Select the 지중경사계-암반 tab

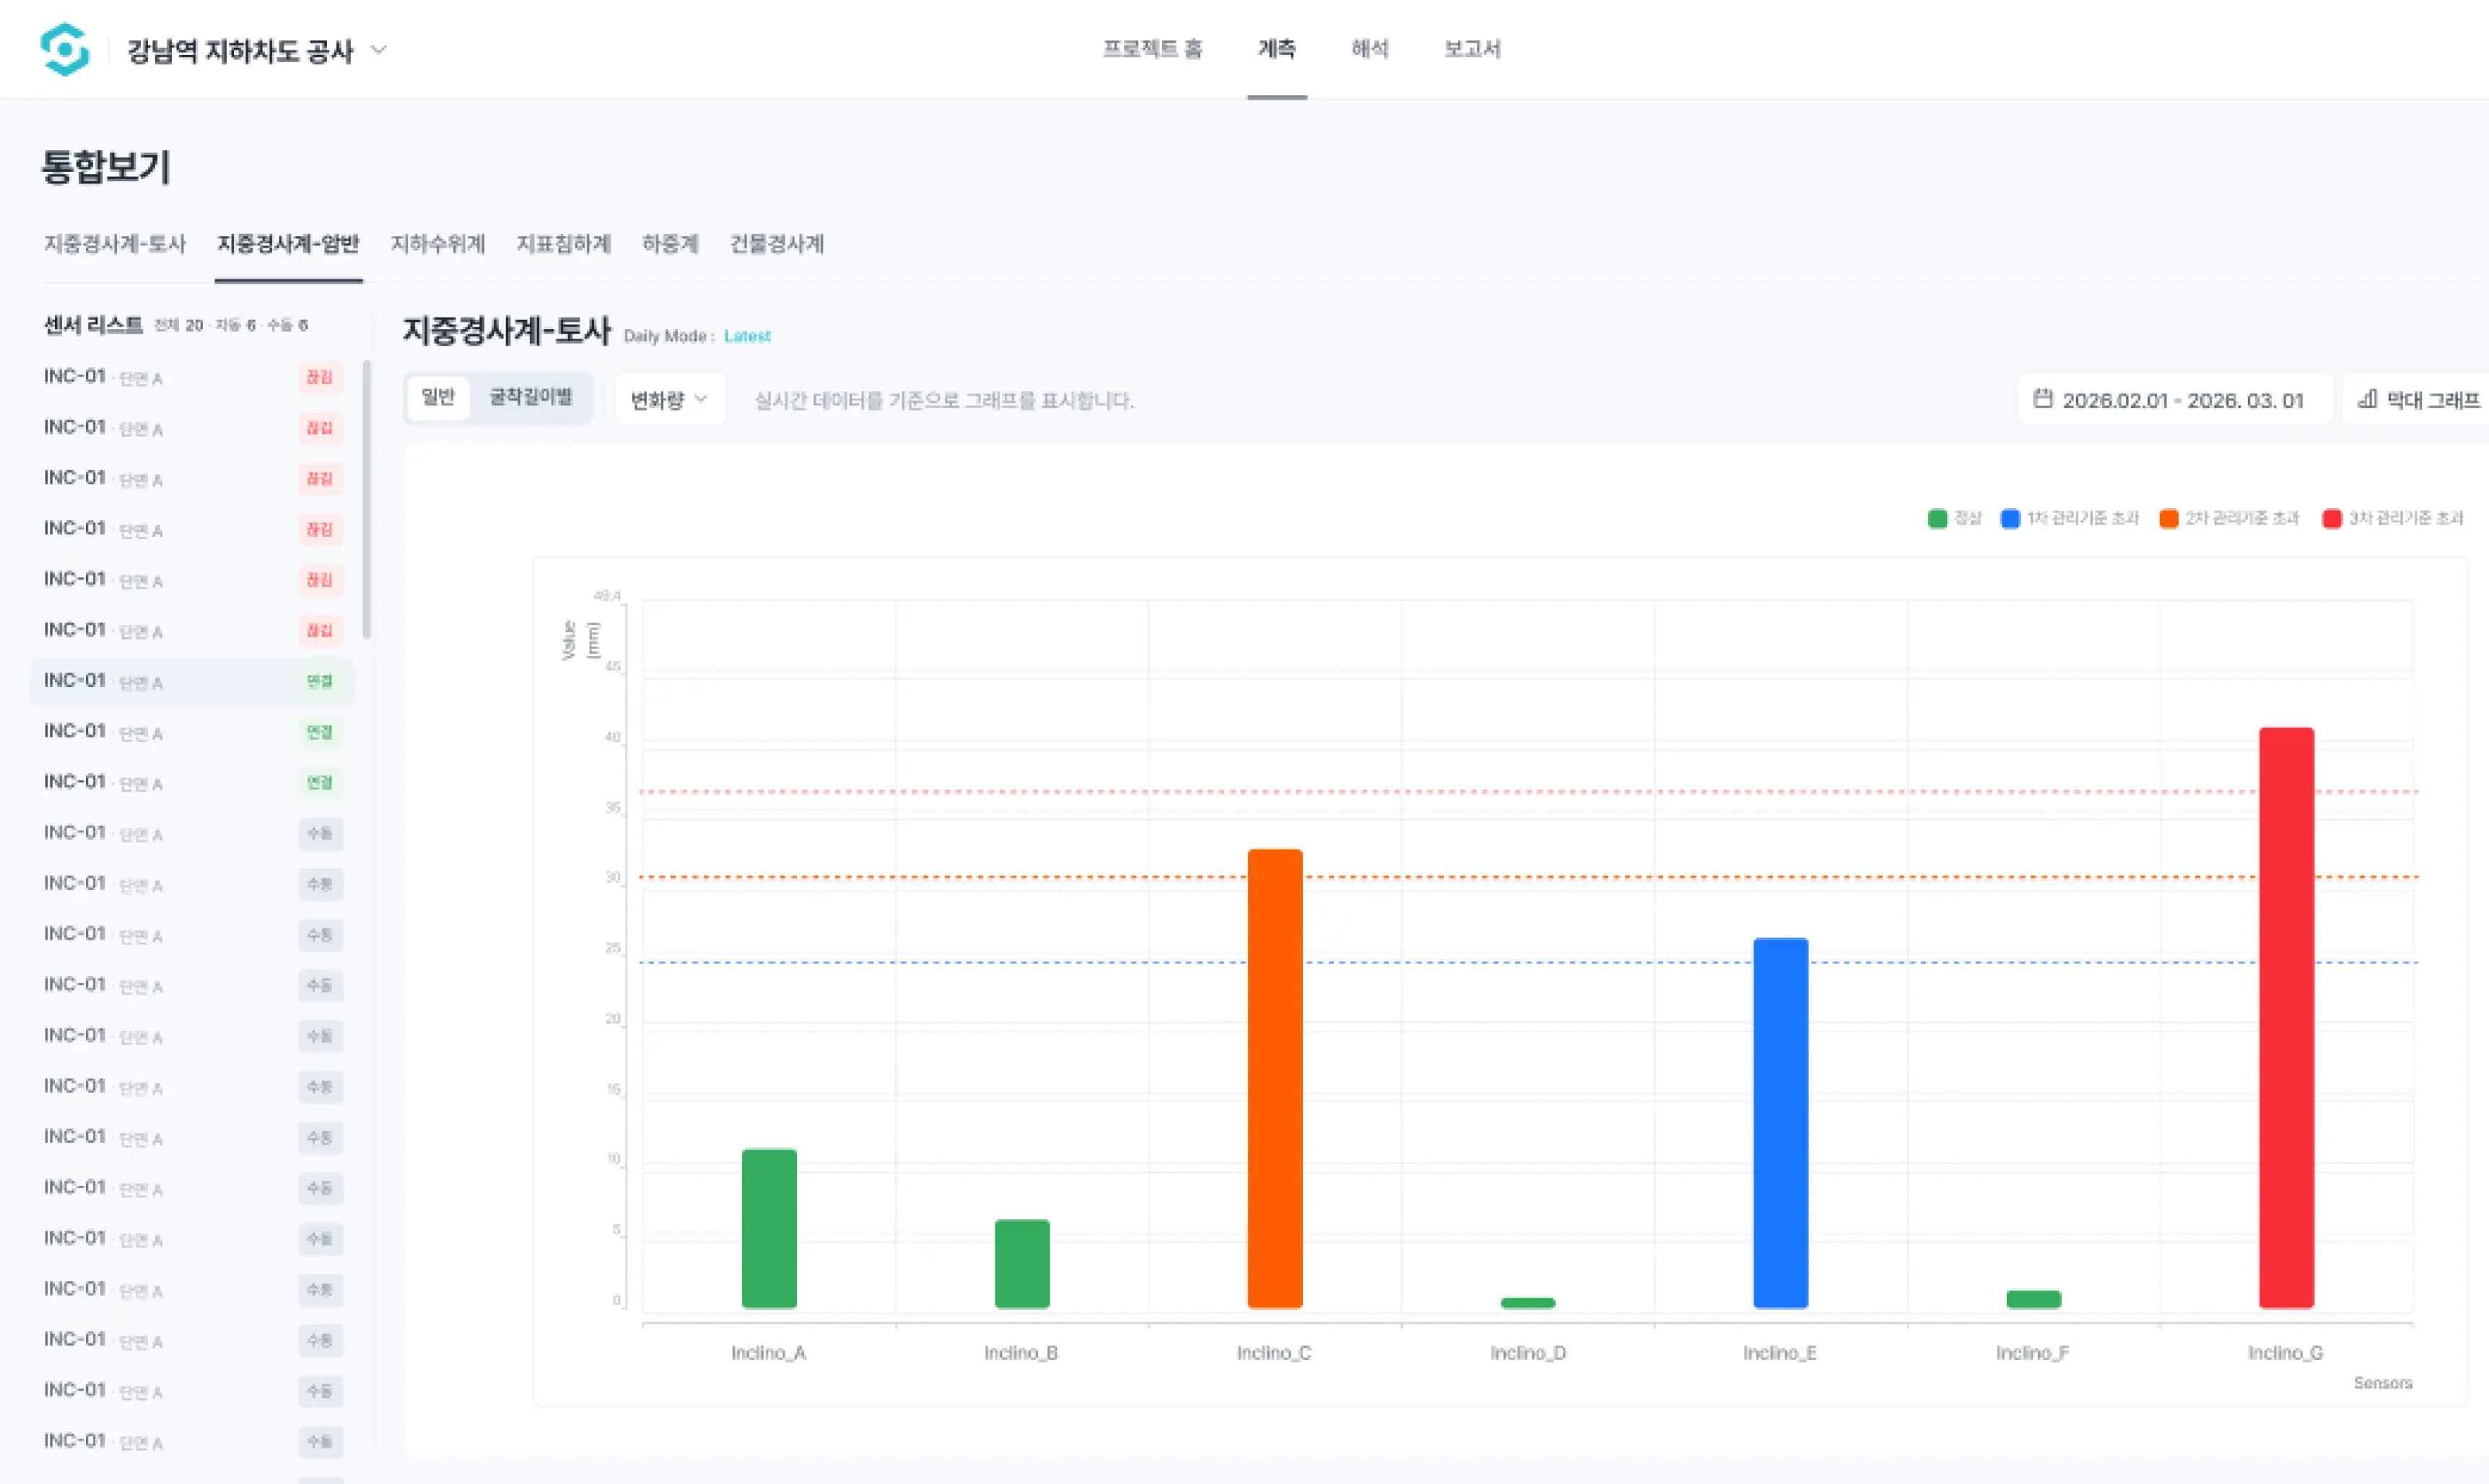(289, 244)
